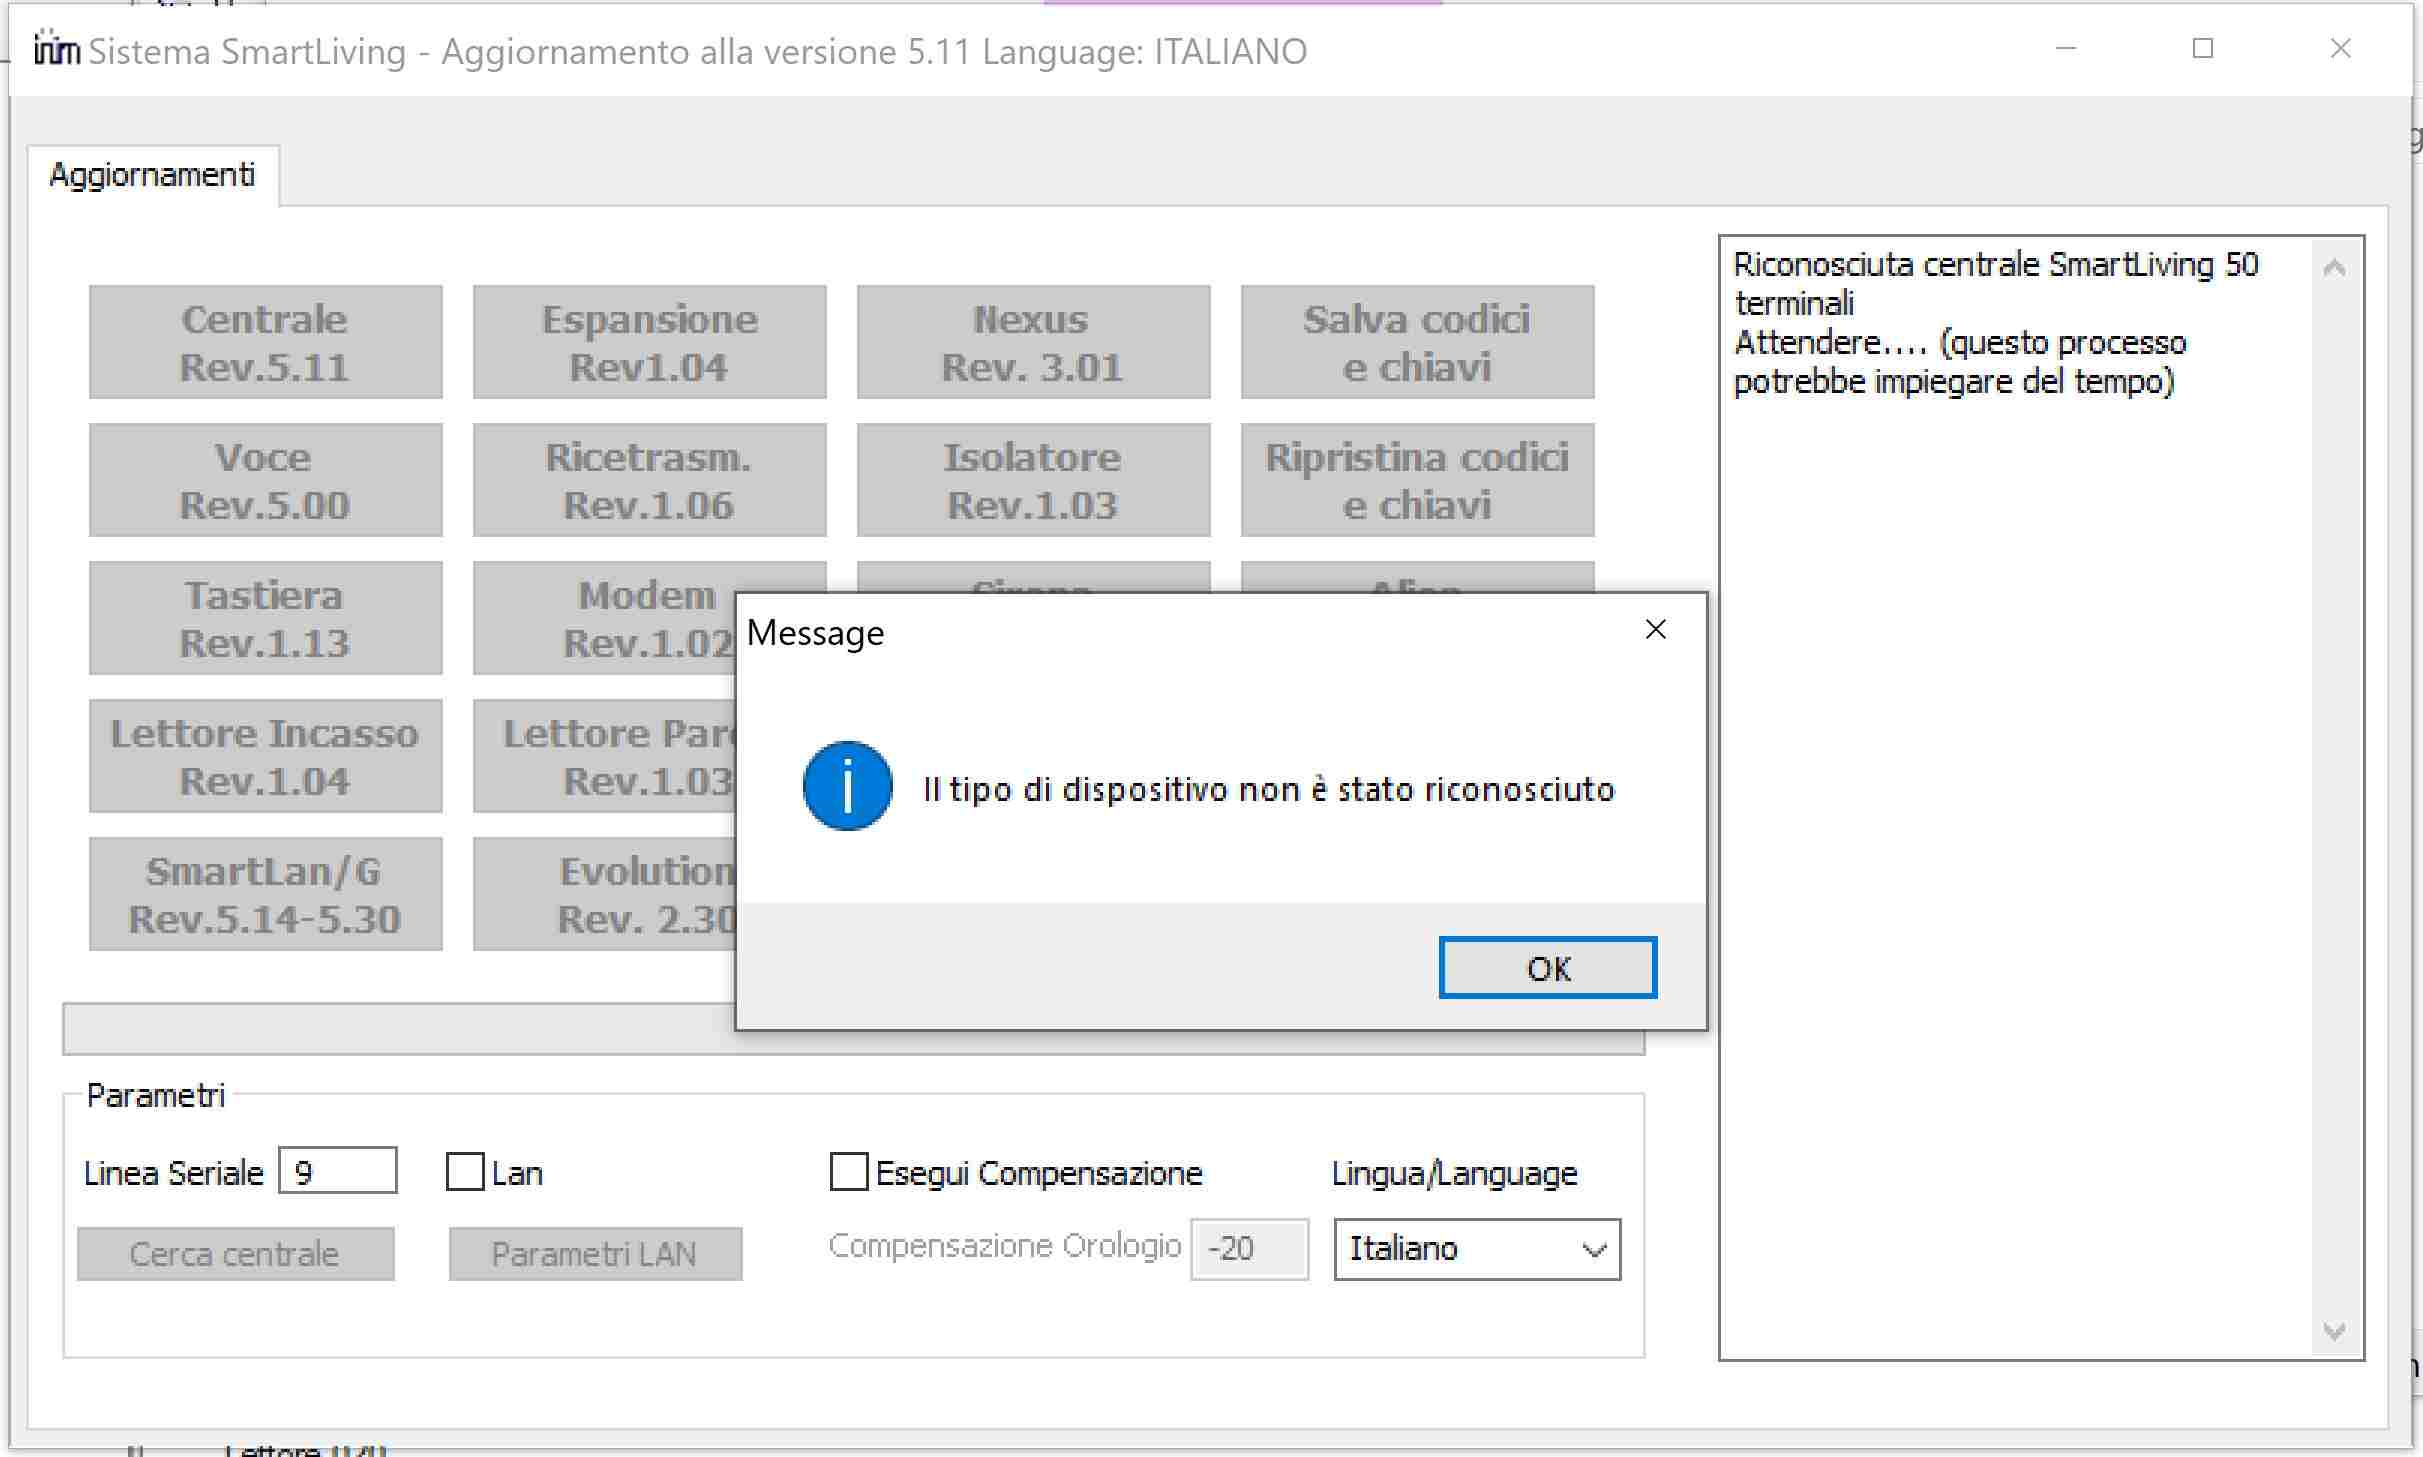Click the SmartLan/G Rev.5.14-5.30 button

[x=265, y=894]
